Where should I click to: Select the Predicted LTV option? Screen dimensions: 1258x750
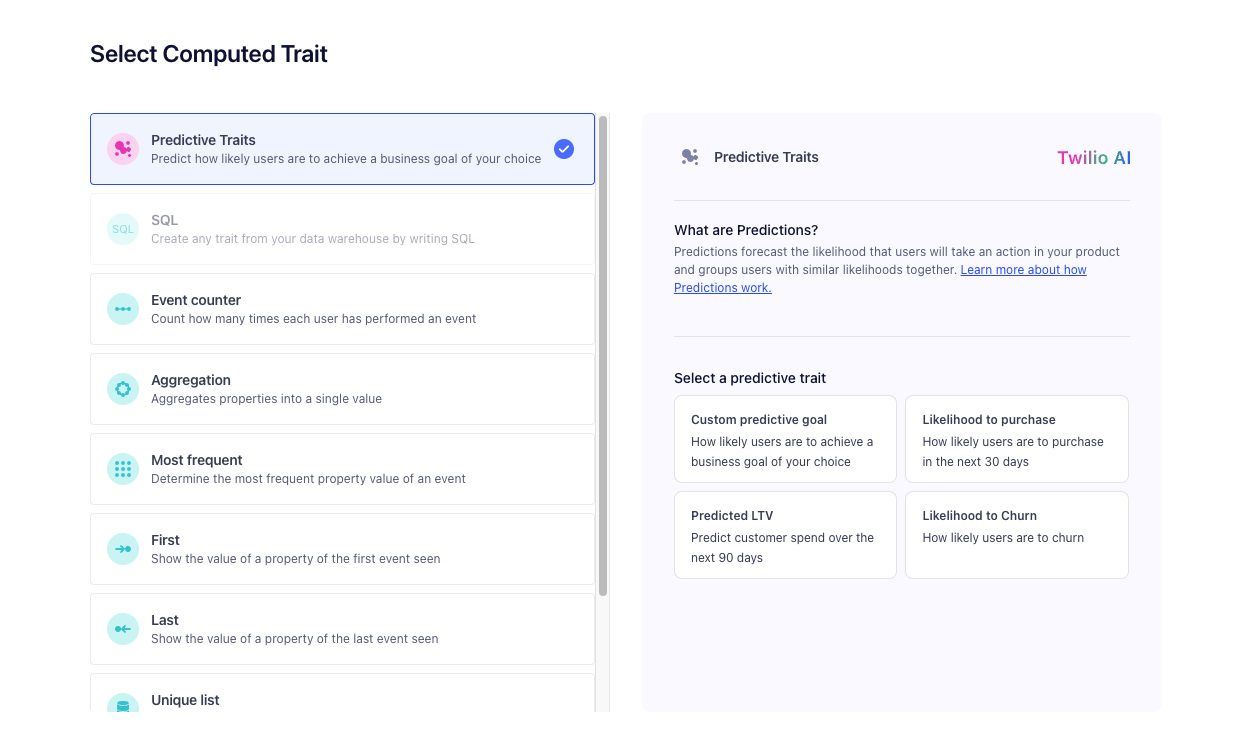pos(785,534)
